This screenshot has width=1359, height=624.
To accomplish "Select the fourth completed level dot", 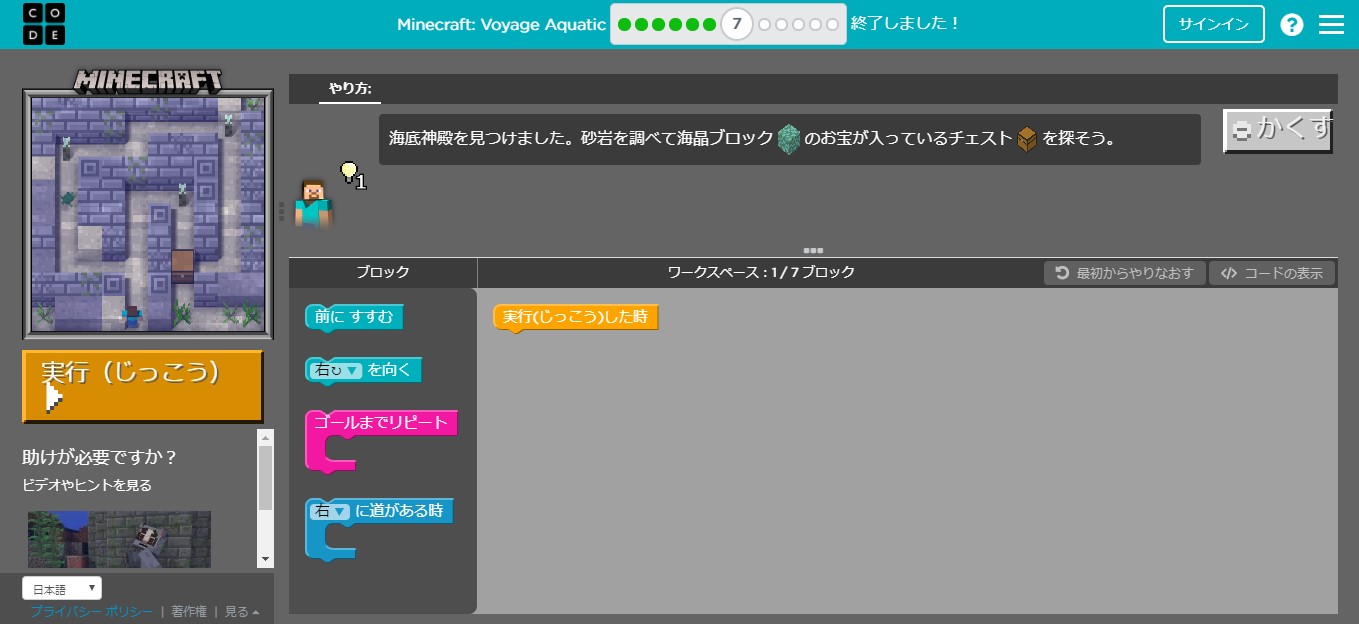I will pos(676,24).
